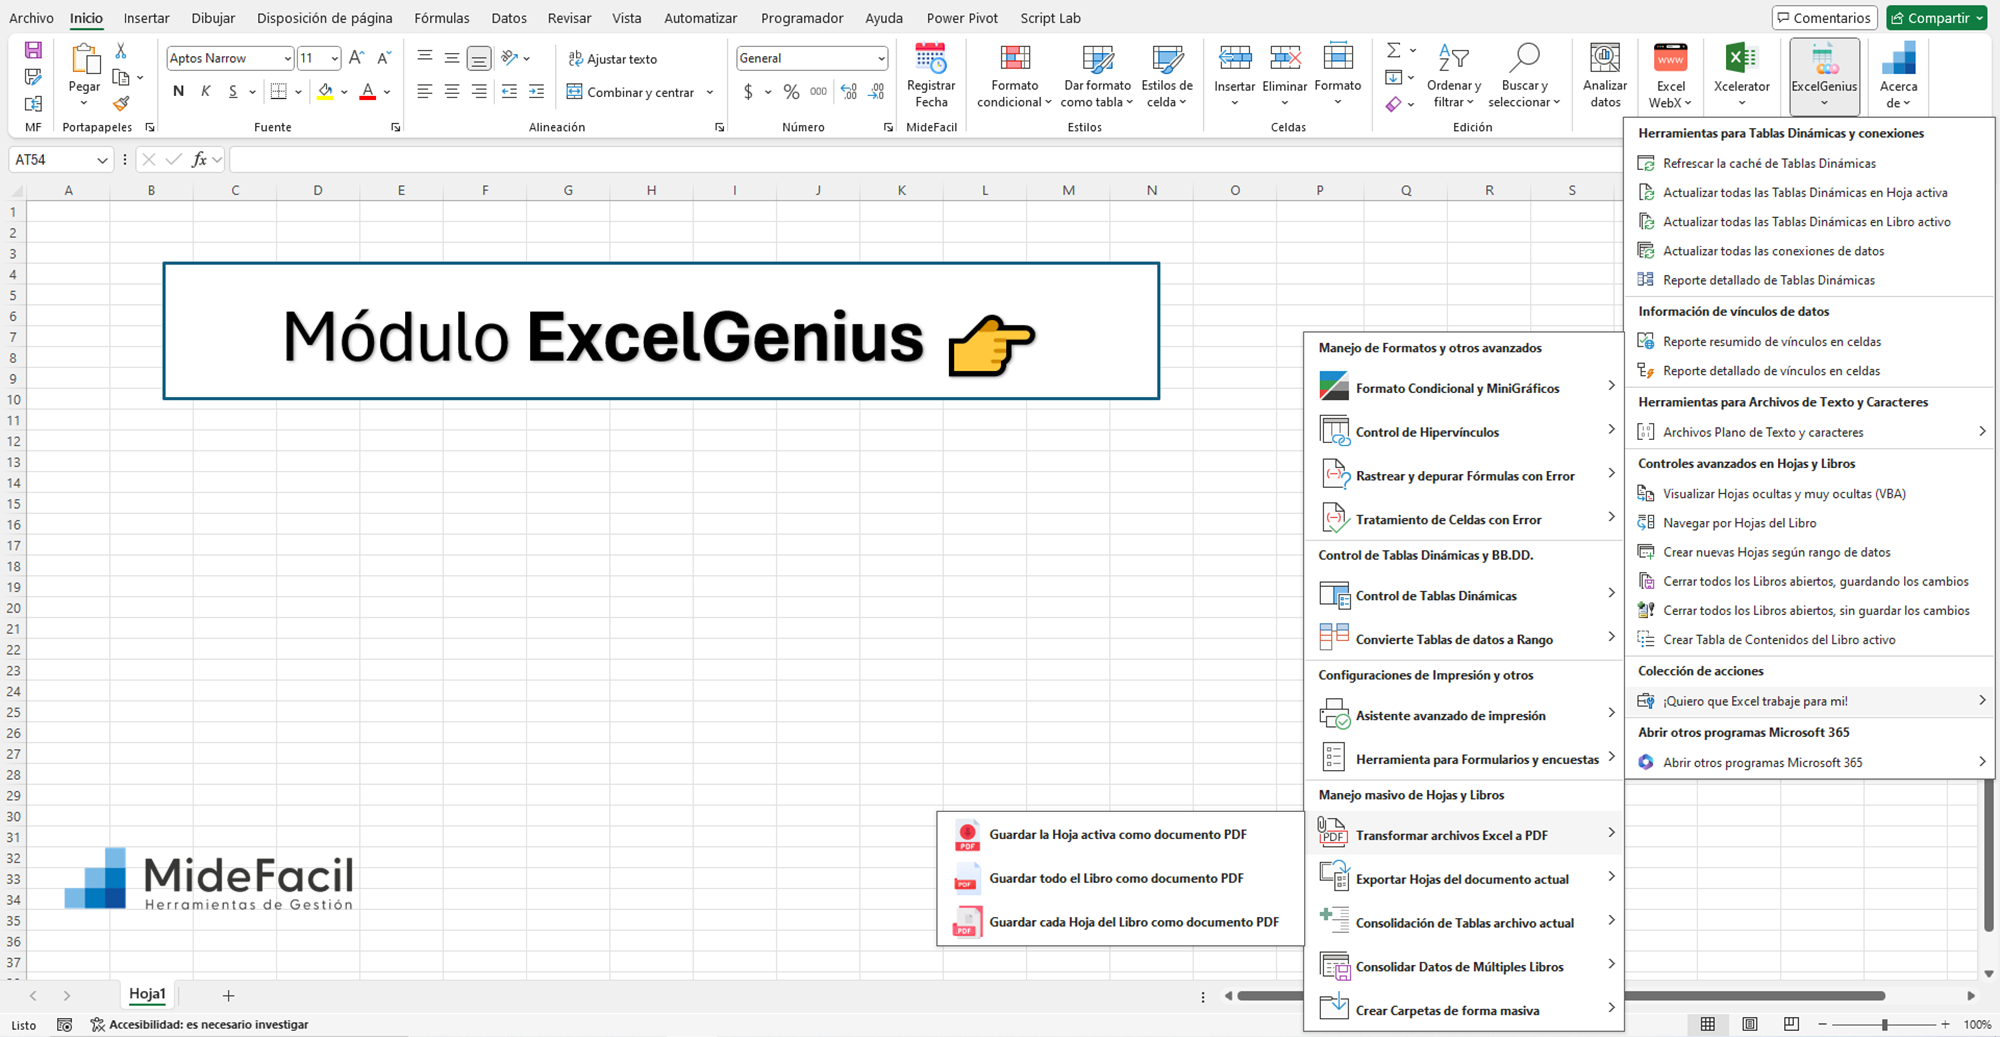Select Guardar la Hoja activa como documento PDF
2000x1037 pixels.
point(1120,834)
